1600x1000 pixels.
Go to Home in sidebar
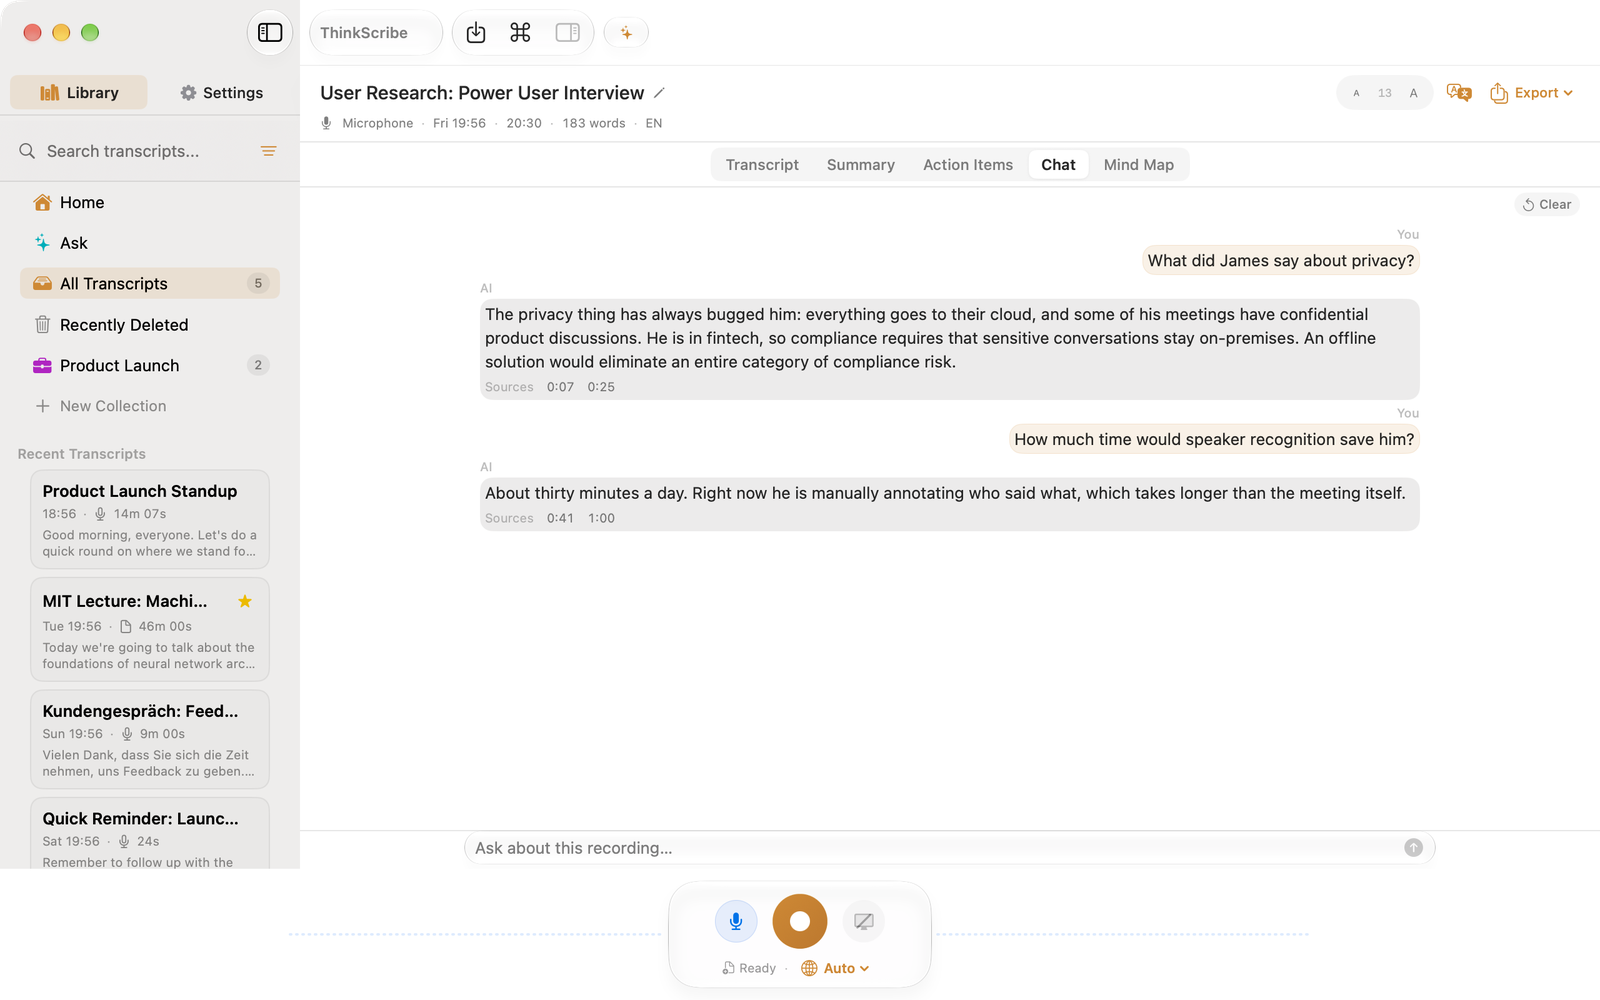coord(150,202)
